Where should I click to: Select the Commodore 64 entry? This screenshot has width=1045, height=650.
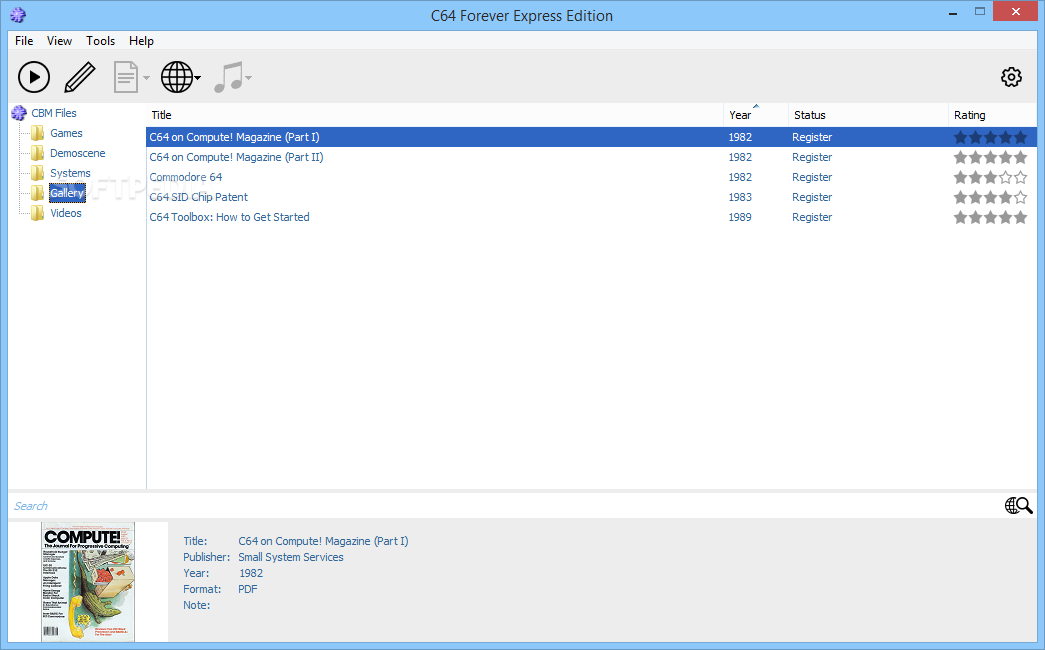coord(186,177)
